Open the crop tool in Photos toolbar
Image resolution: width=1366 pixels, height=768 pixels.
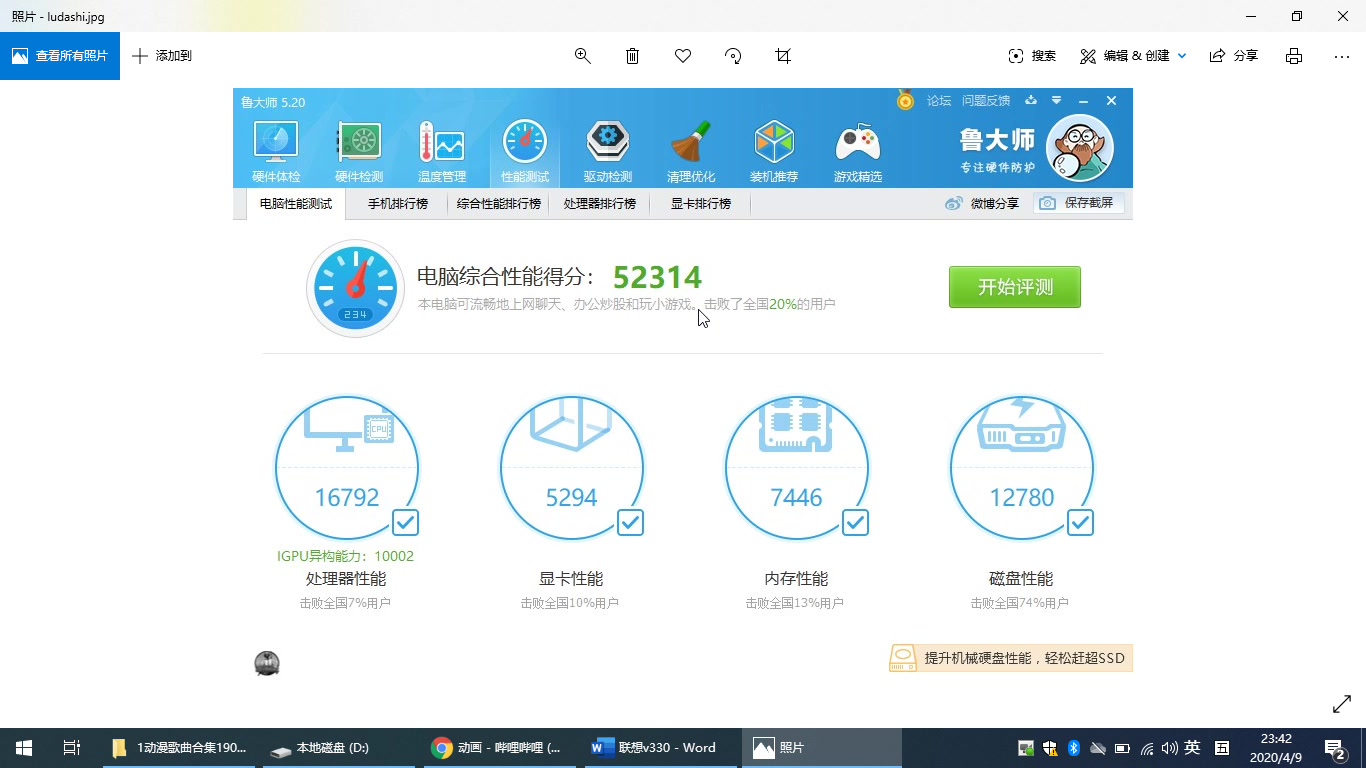tap(783, 56)
